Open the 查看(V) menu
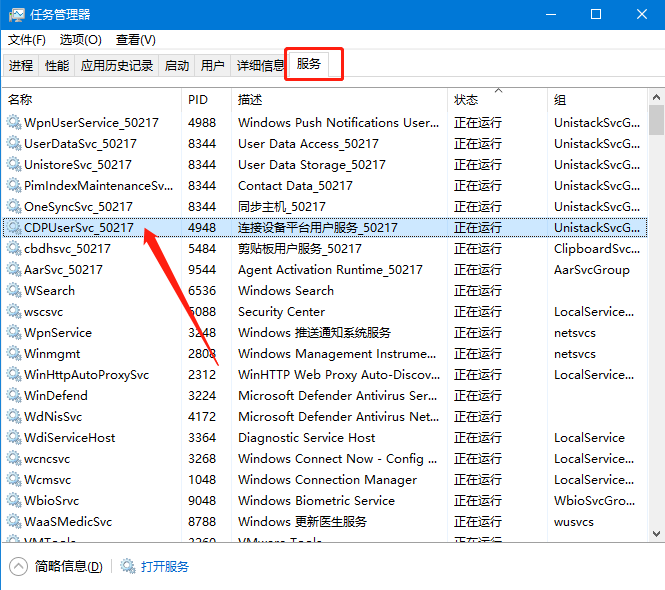 pos(136,40)
